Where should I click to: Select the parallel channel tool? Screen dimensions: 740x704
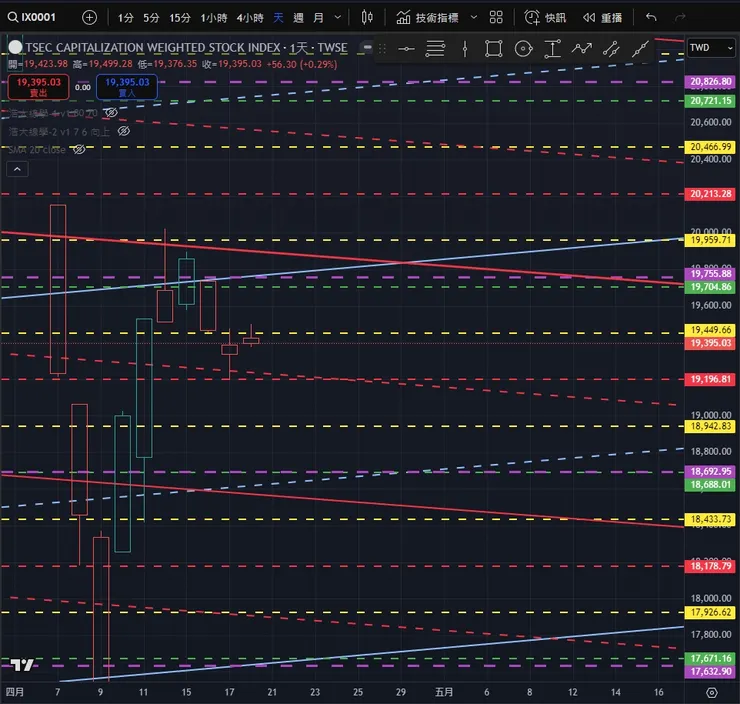point(611,49)
